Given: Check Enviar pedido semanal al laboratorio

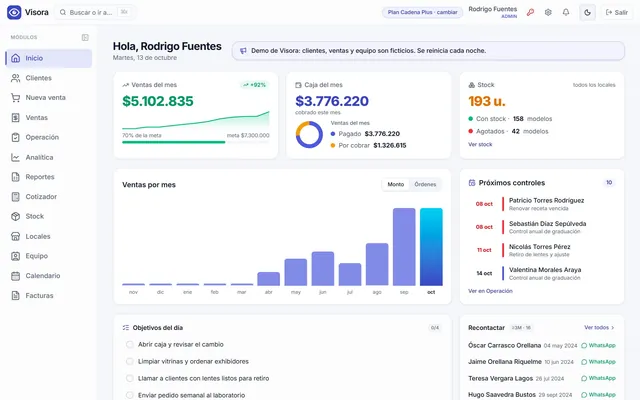Looking at the screenshot, I should click(129, 395).
